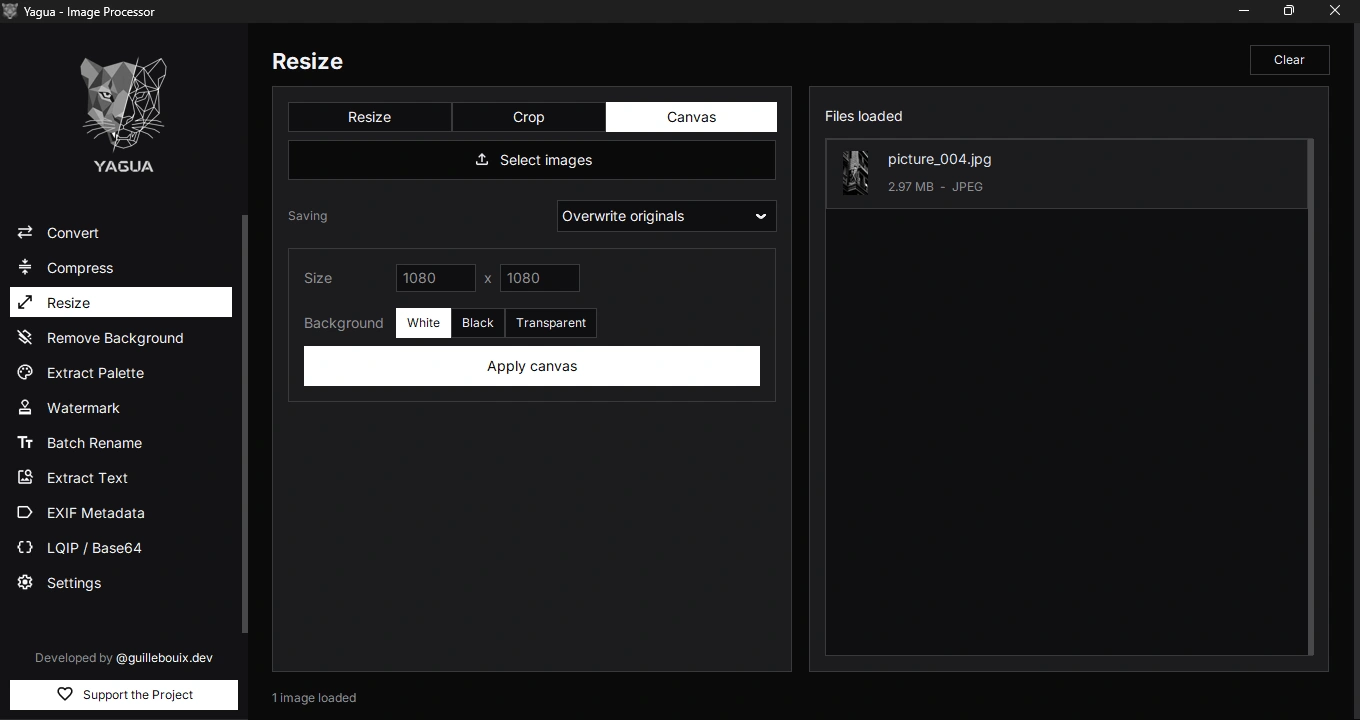Click the Yagua app icon in title bar

tap(11, 11)
